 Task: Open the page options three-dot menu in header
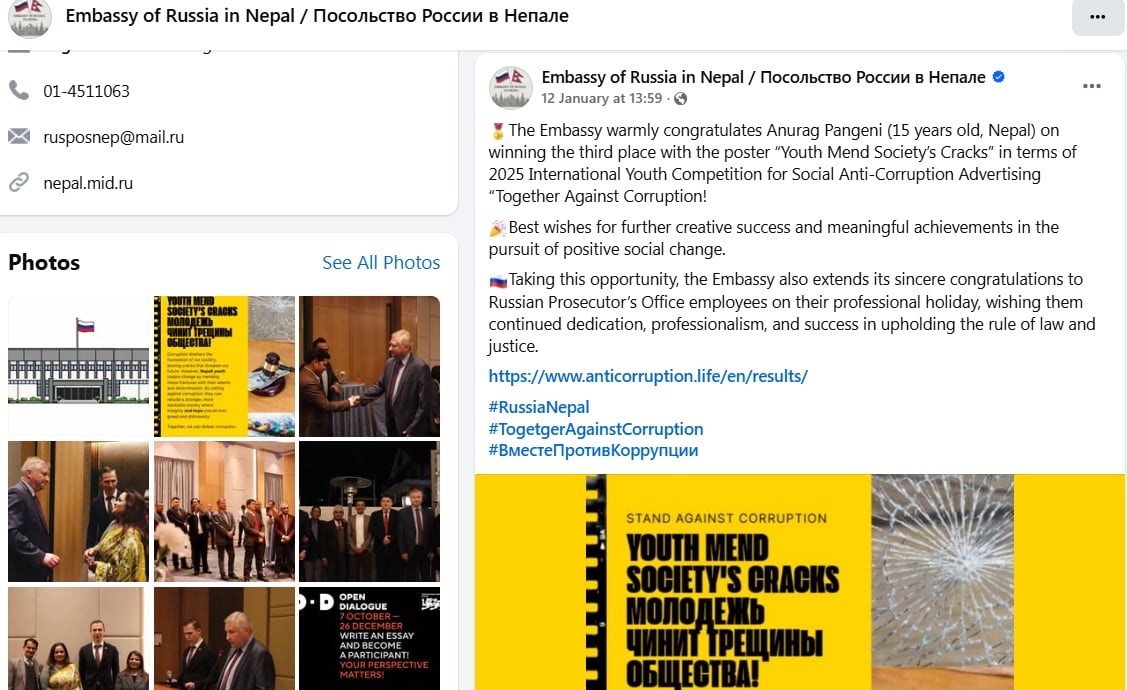(x=1097, y=17)
